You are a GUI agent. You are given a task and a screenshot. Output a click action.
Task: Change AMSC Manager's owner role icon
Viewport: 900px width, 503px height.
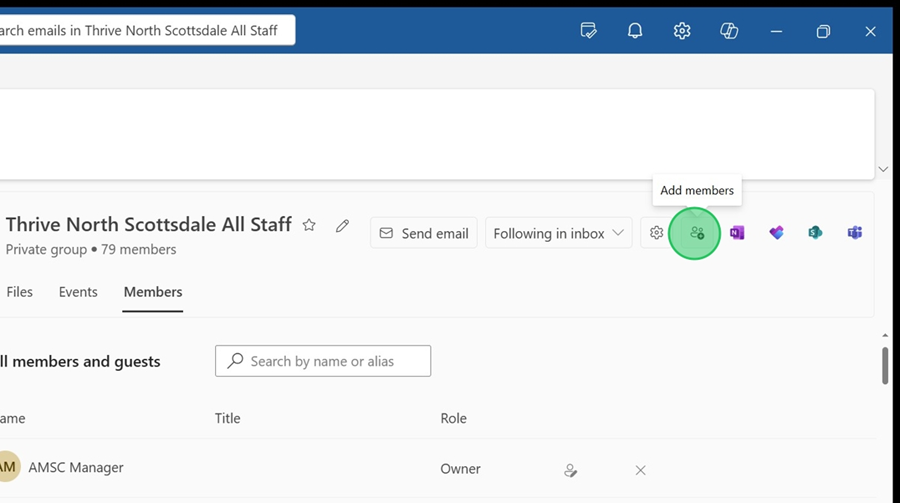tap(570, 470)
